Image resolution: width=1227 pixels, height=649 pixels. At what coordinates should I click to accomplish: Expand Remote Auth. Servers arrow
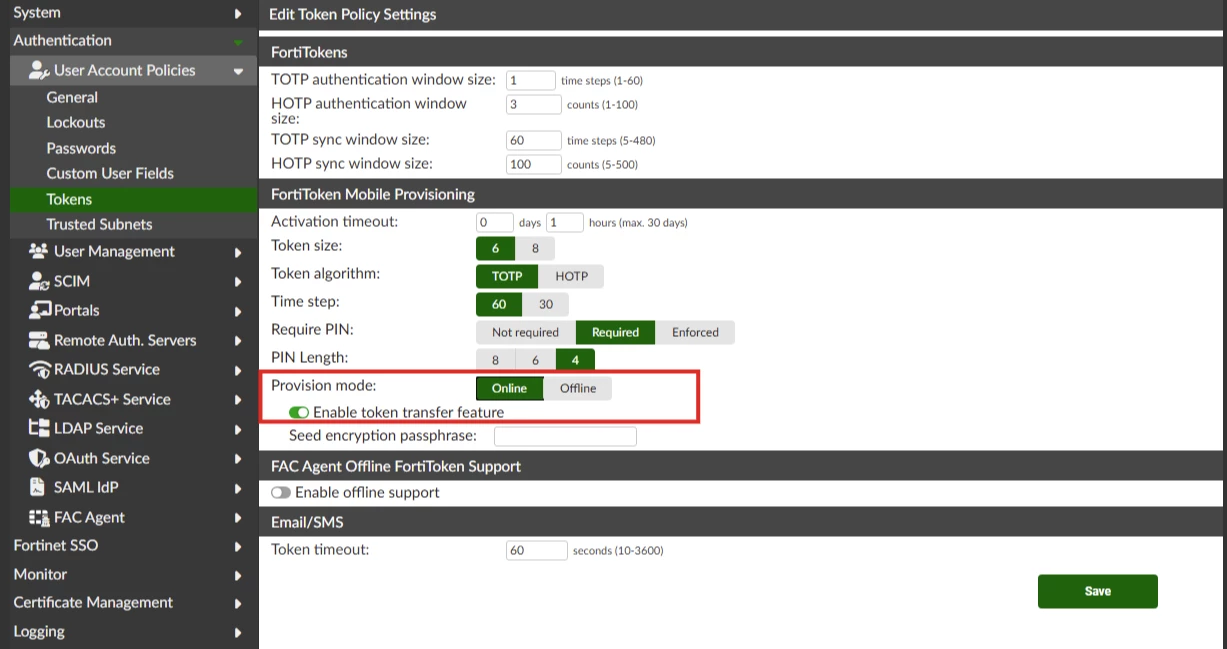[x=238, y=341]
